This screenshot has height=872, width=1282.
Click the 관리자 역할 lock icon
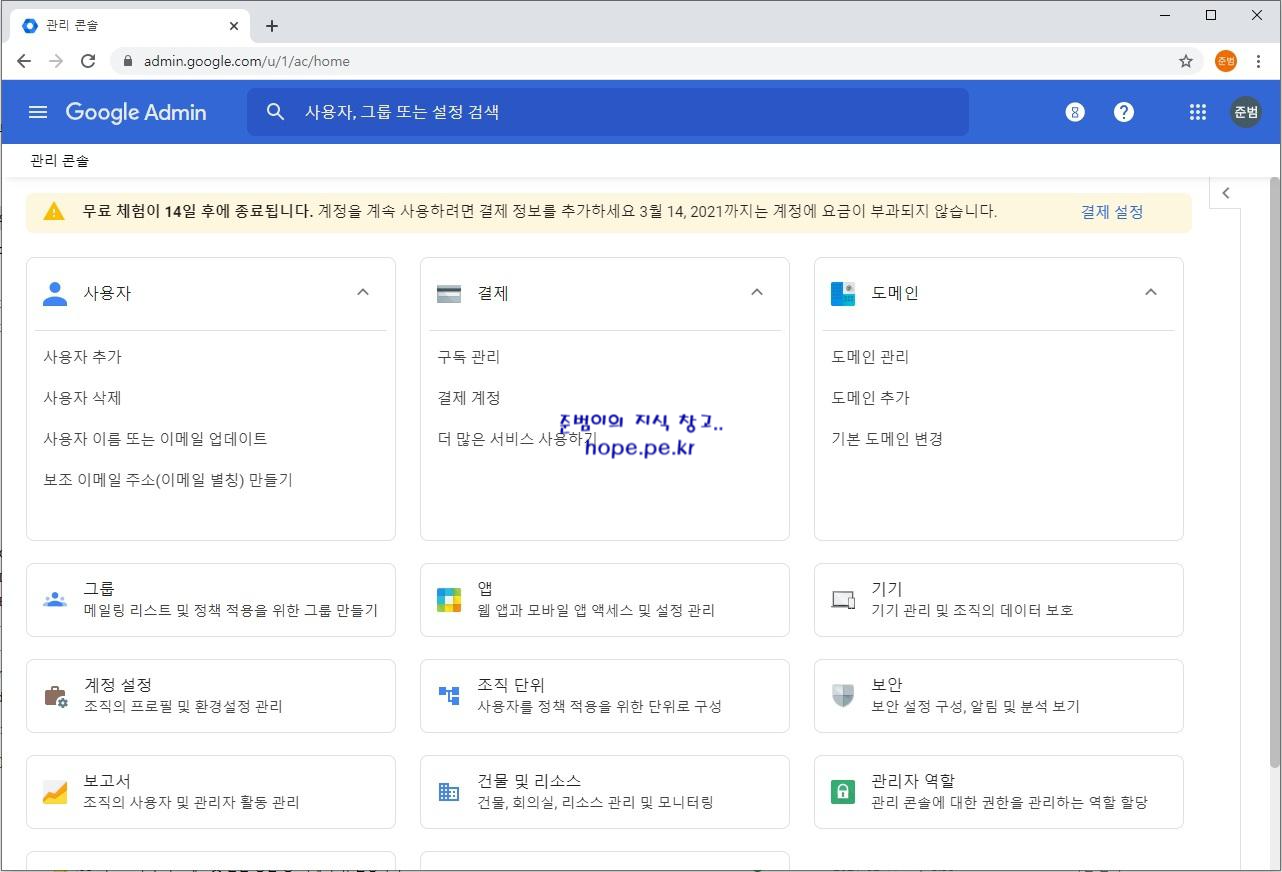coord(843,792)
